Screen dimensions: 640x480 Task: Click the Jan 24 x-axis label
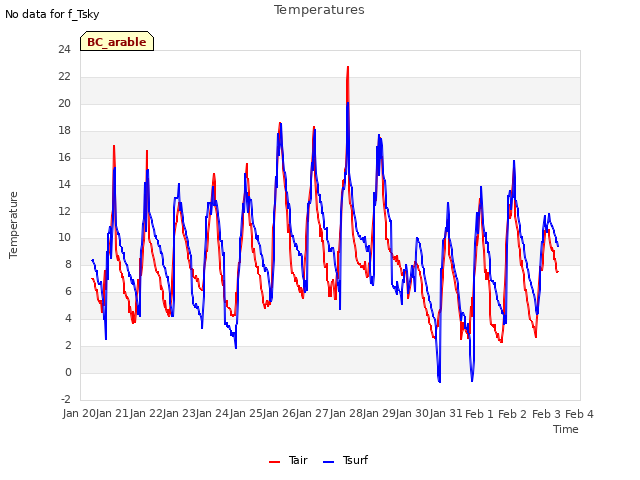pos(213,414)
